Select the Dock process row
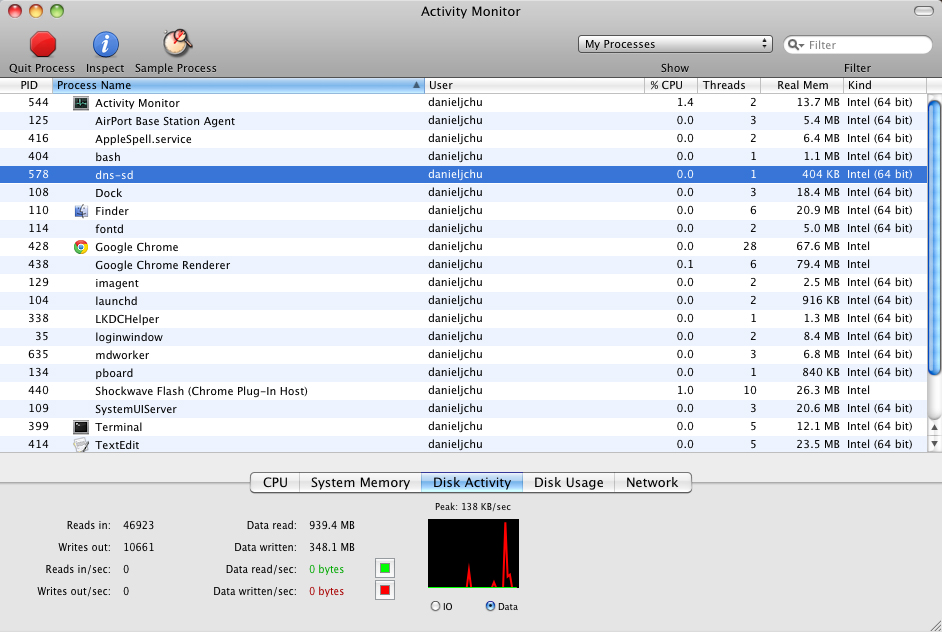942x632 pixels. 463,193
